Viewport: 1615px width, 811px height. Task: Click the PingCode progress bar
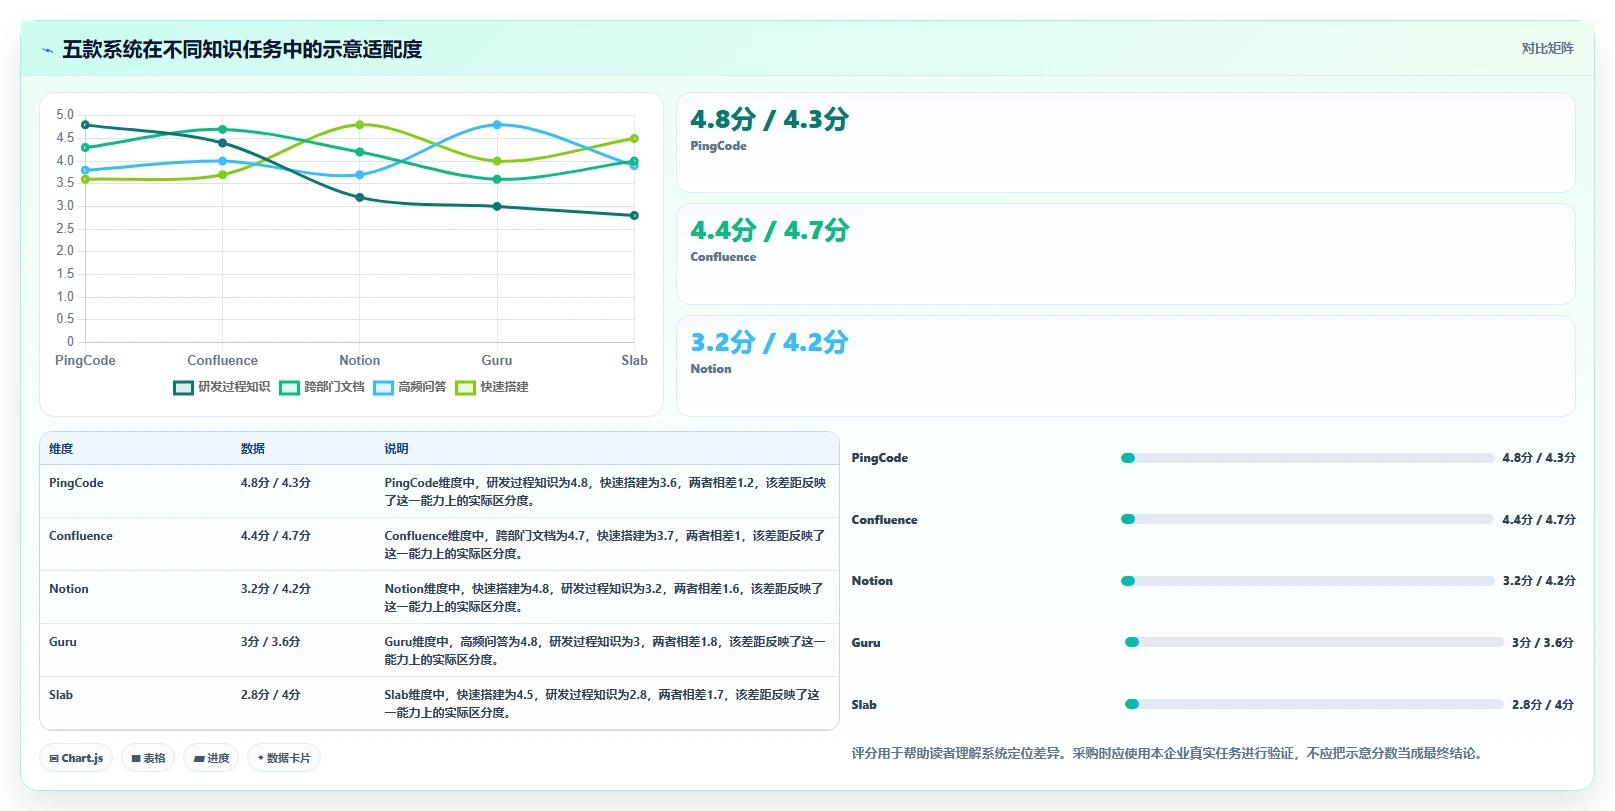point(1308,458)
